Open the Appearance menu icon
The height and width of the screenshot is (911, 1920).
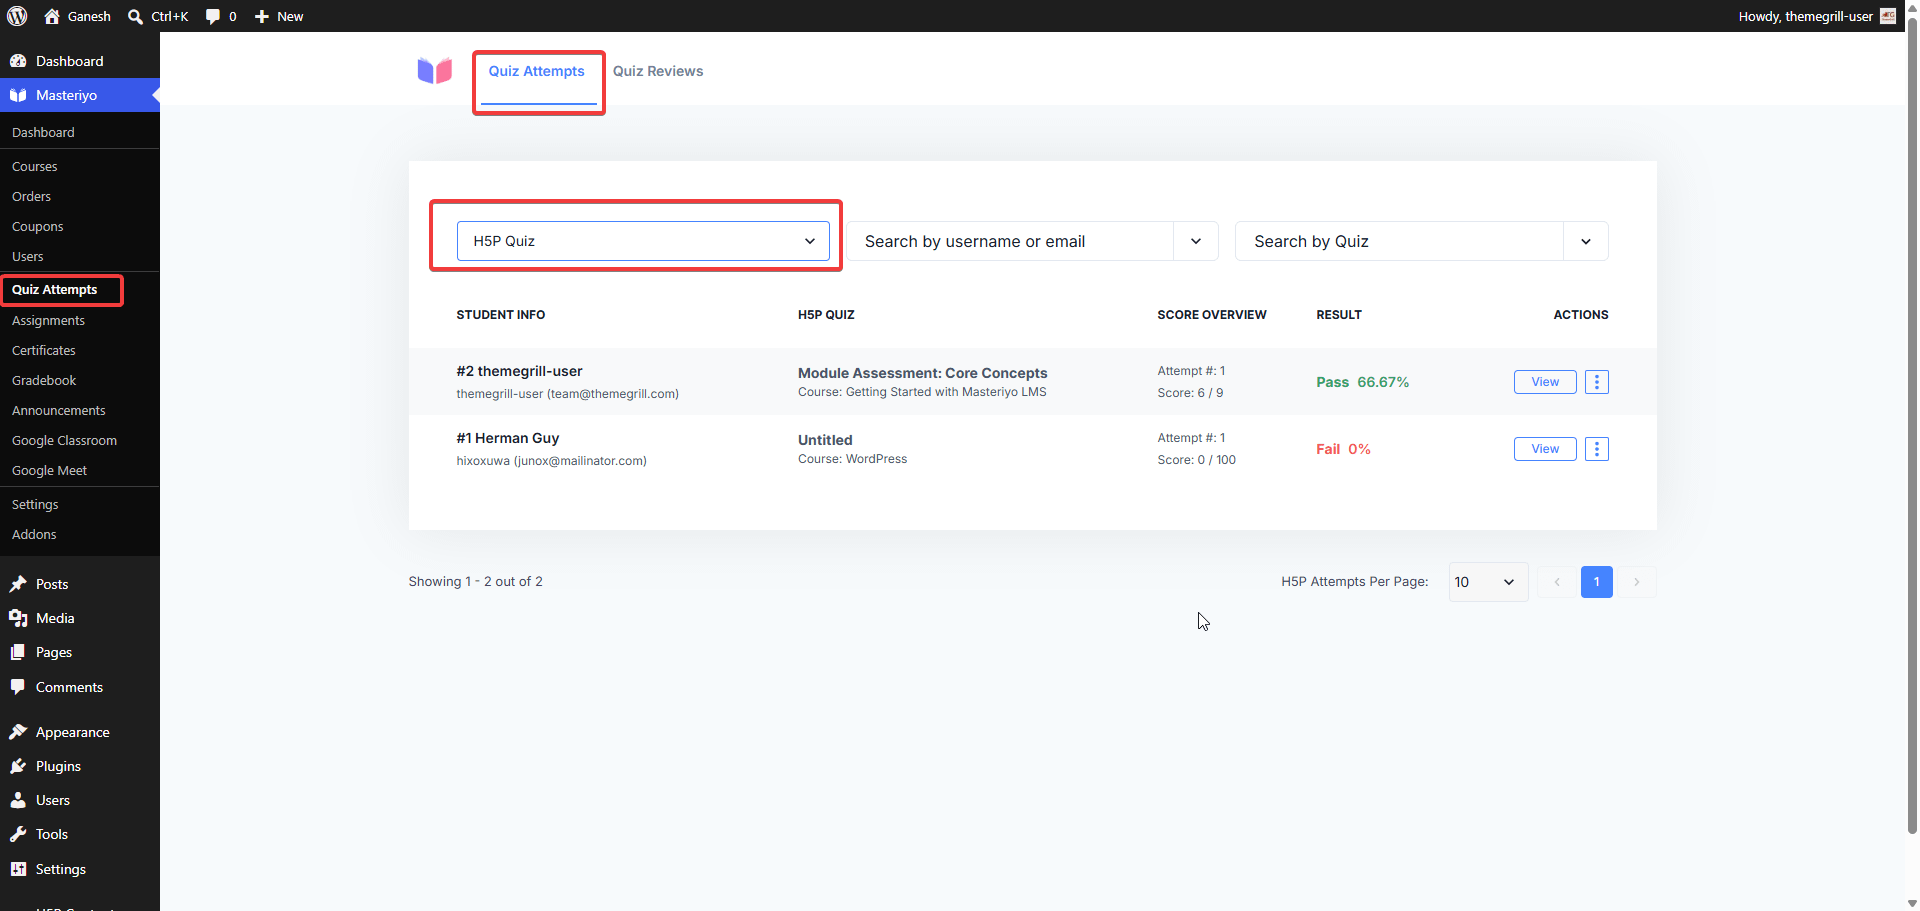tap(18, 732)
